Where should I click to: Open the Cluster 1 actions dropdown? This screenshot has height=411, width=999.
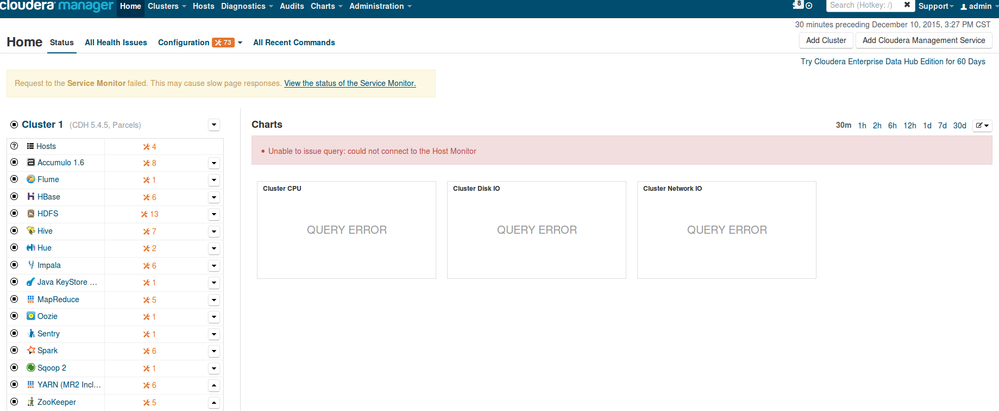tap(214, 125)
